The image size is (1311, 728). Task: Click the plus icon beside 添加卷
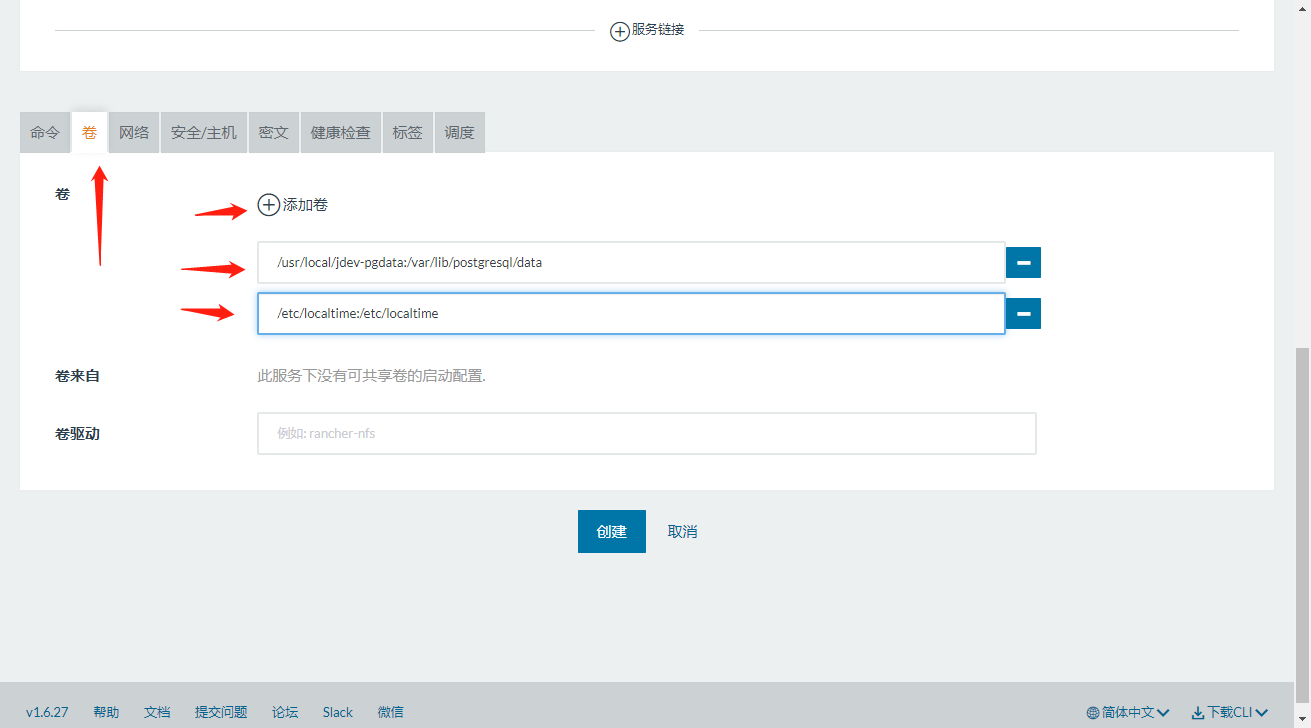click(x=269, y=205)
